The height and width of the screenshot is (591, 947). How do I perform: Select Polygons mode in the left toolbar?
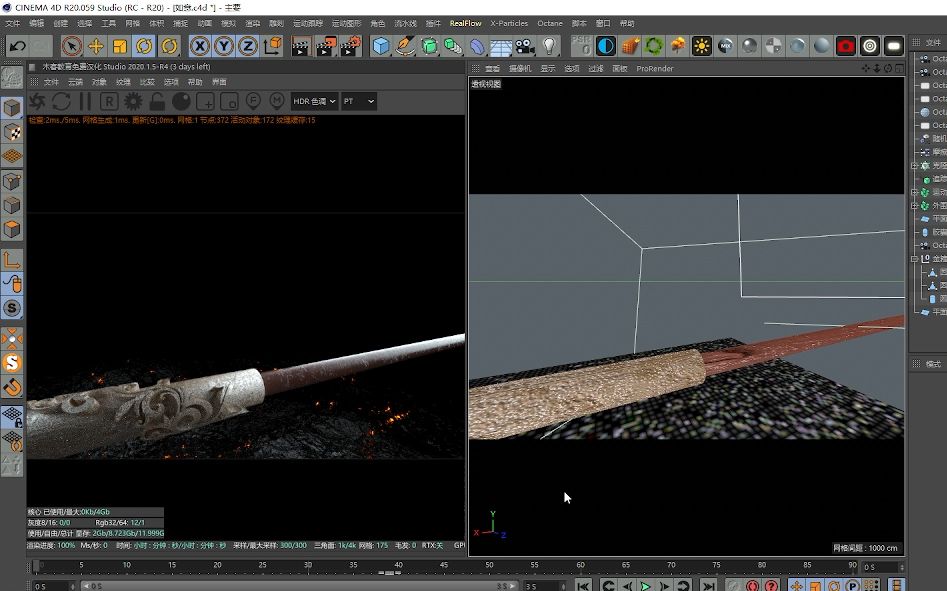click(x=12, y=229)
